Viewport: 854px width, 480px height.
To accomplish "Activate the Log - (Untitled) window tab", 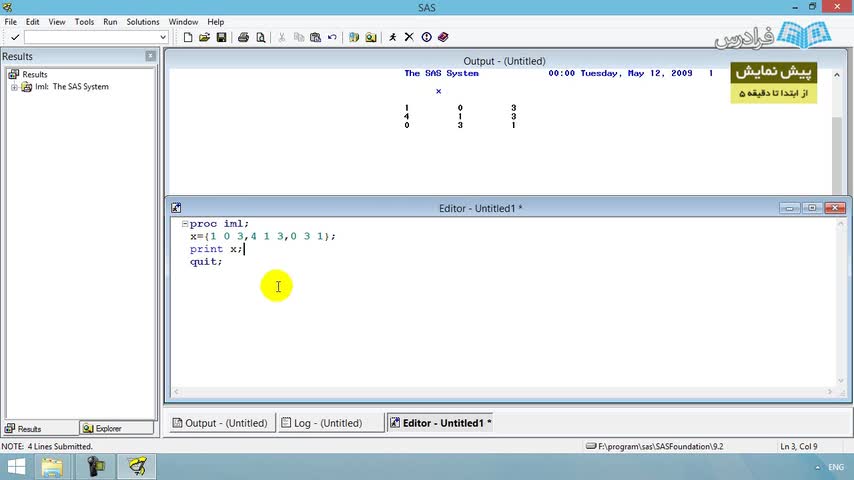I will coord(331,423).
